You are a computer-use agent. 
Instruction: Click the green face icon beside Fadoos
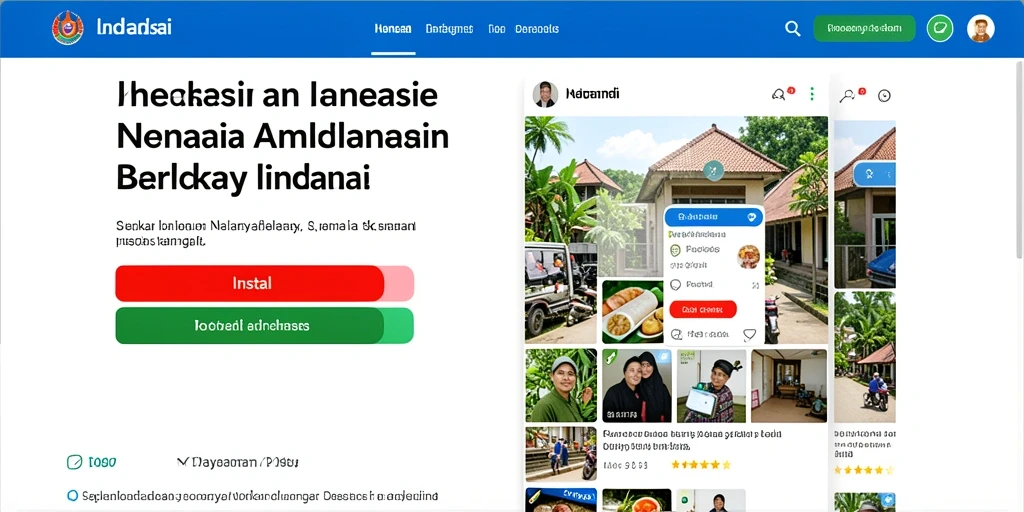676,249
